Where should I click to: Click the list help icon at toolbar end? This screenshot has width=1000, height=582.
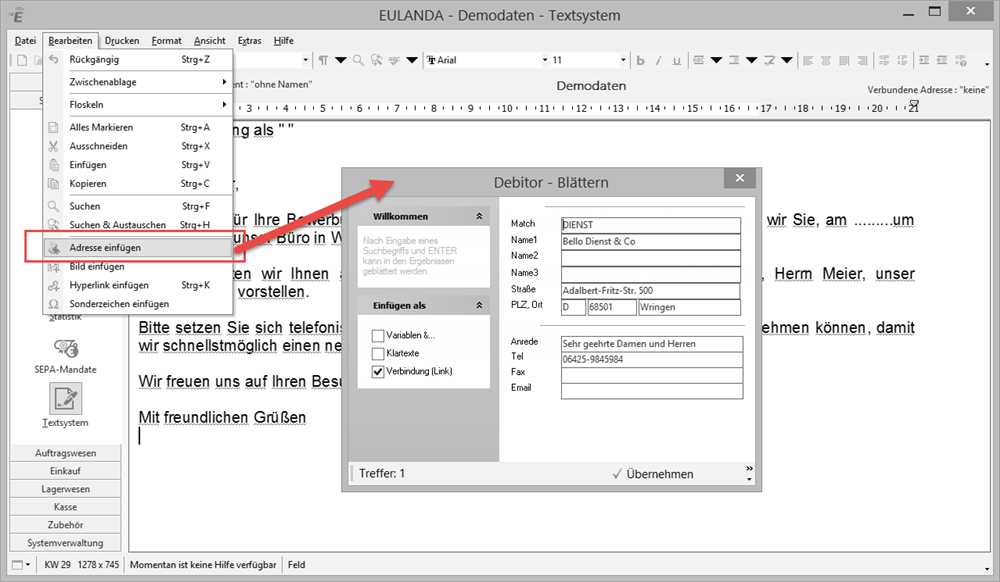(x=960, y=61)
